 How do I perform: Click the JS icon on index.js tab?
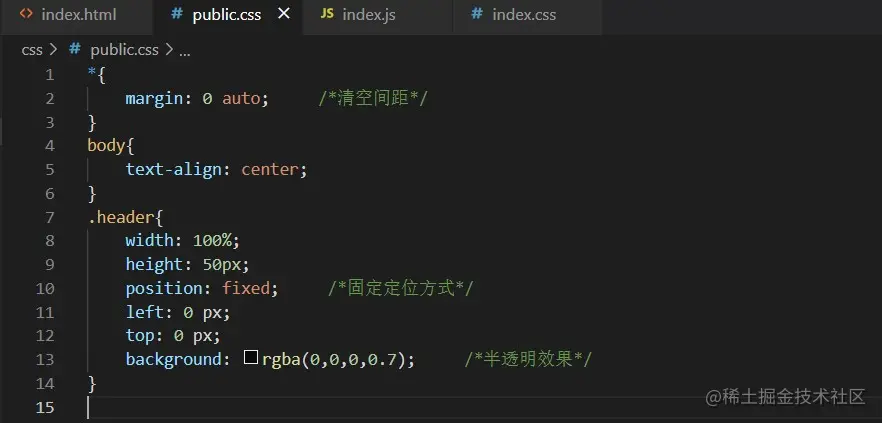coord(327,14)
